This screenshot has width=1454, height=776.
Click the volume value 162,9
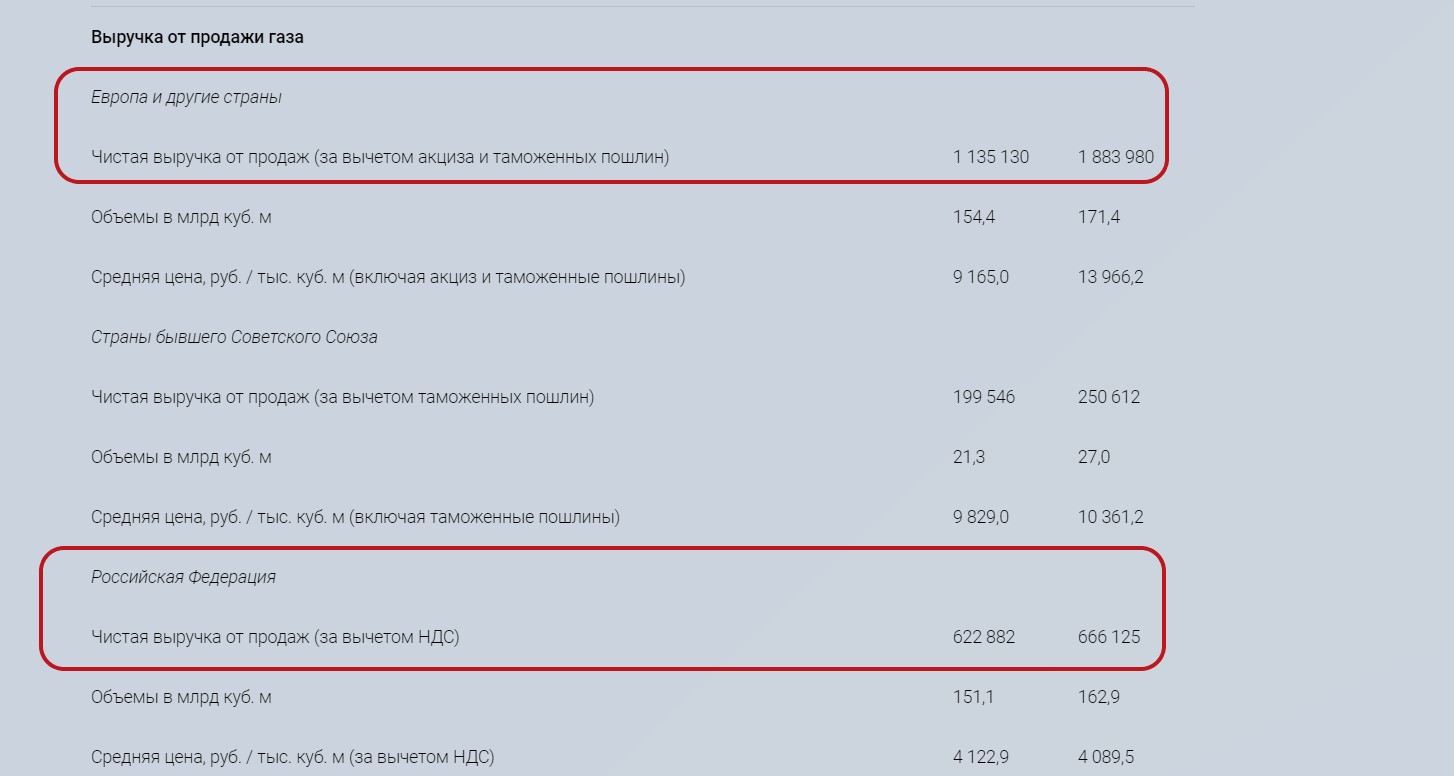pos(1099,697)
